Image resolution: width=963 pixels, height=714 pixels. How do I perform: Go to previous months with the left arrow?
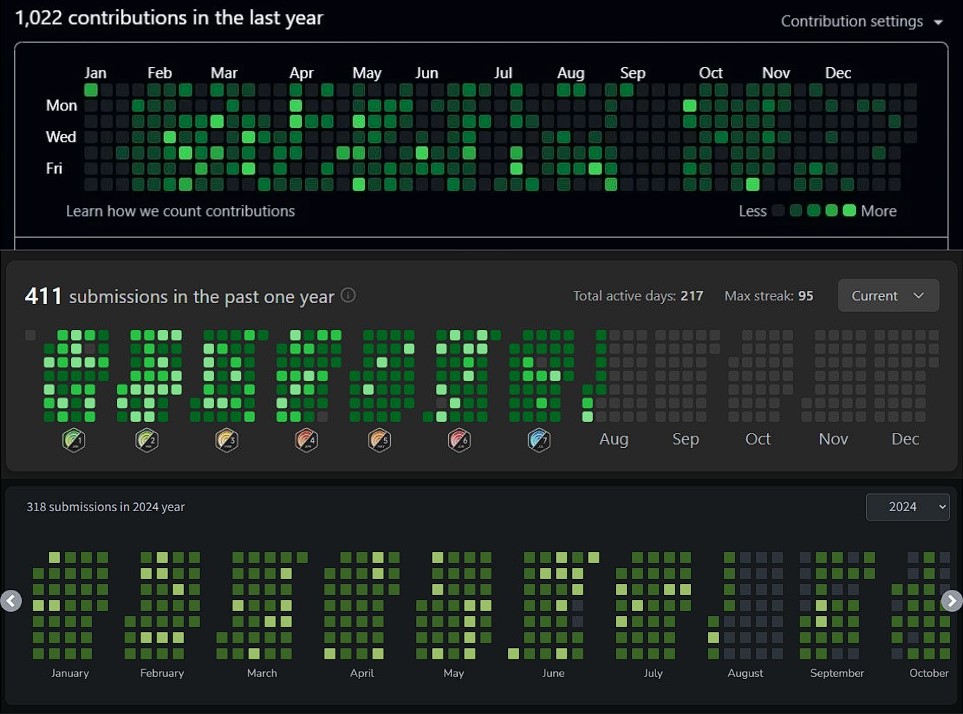coord(11,600)
